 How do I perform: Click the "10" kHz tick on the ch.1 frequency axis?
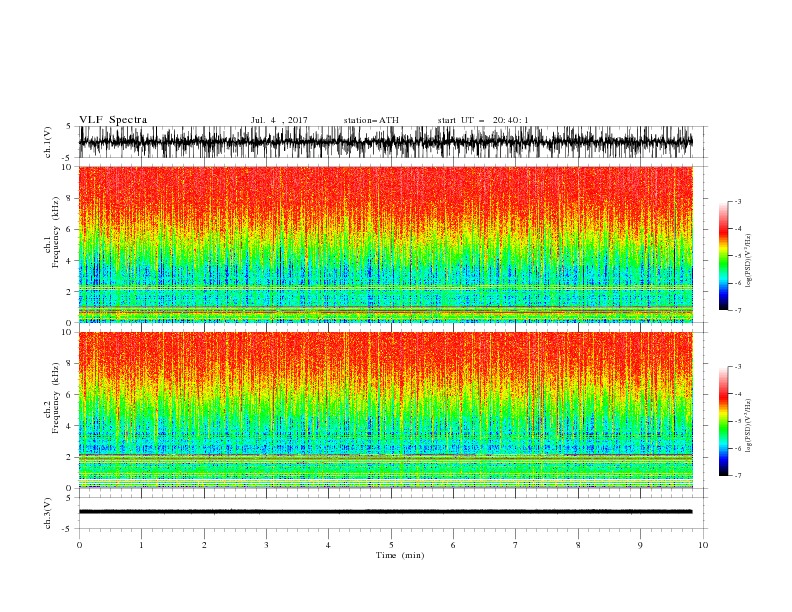pos(67,167)
